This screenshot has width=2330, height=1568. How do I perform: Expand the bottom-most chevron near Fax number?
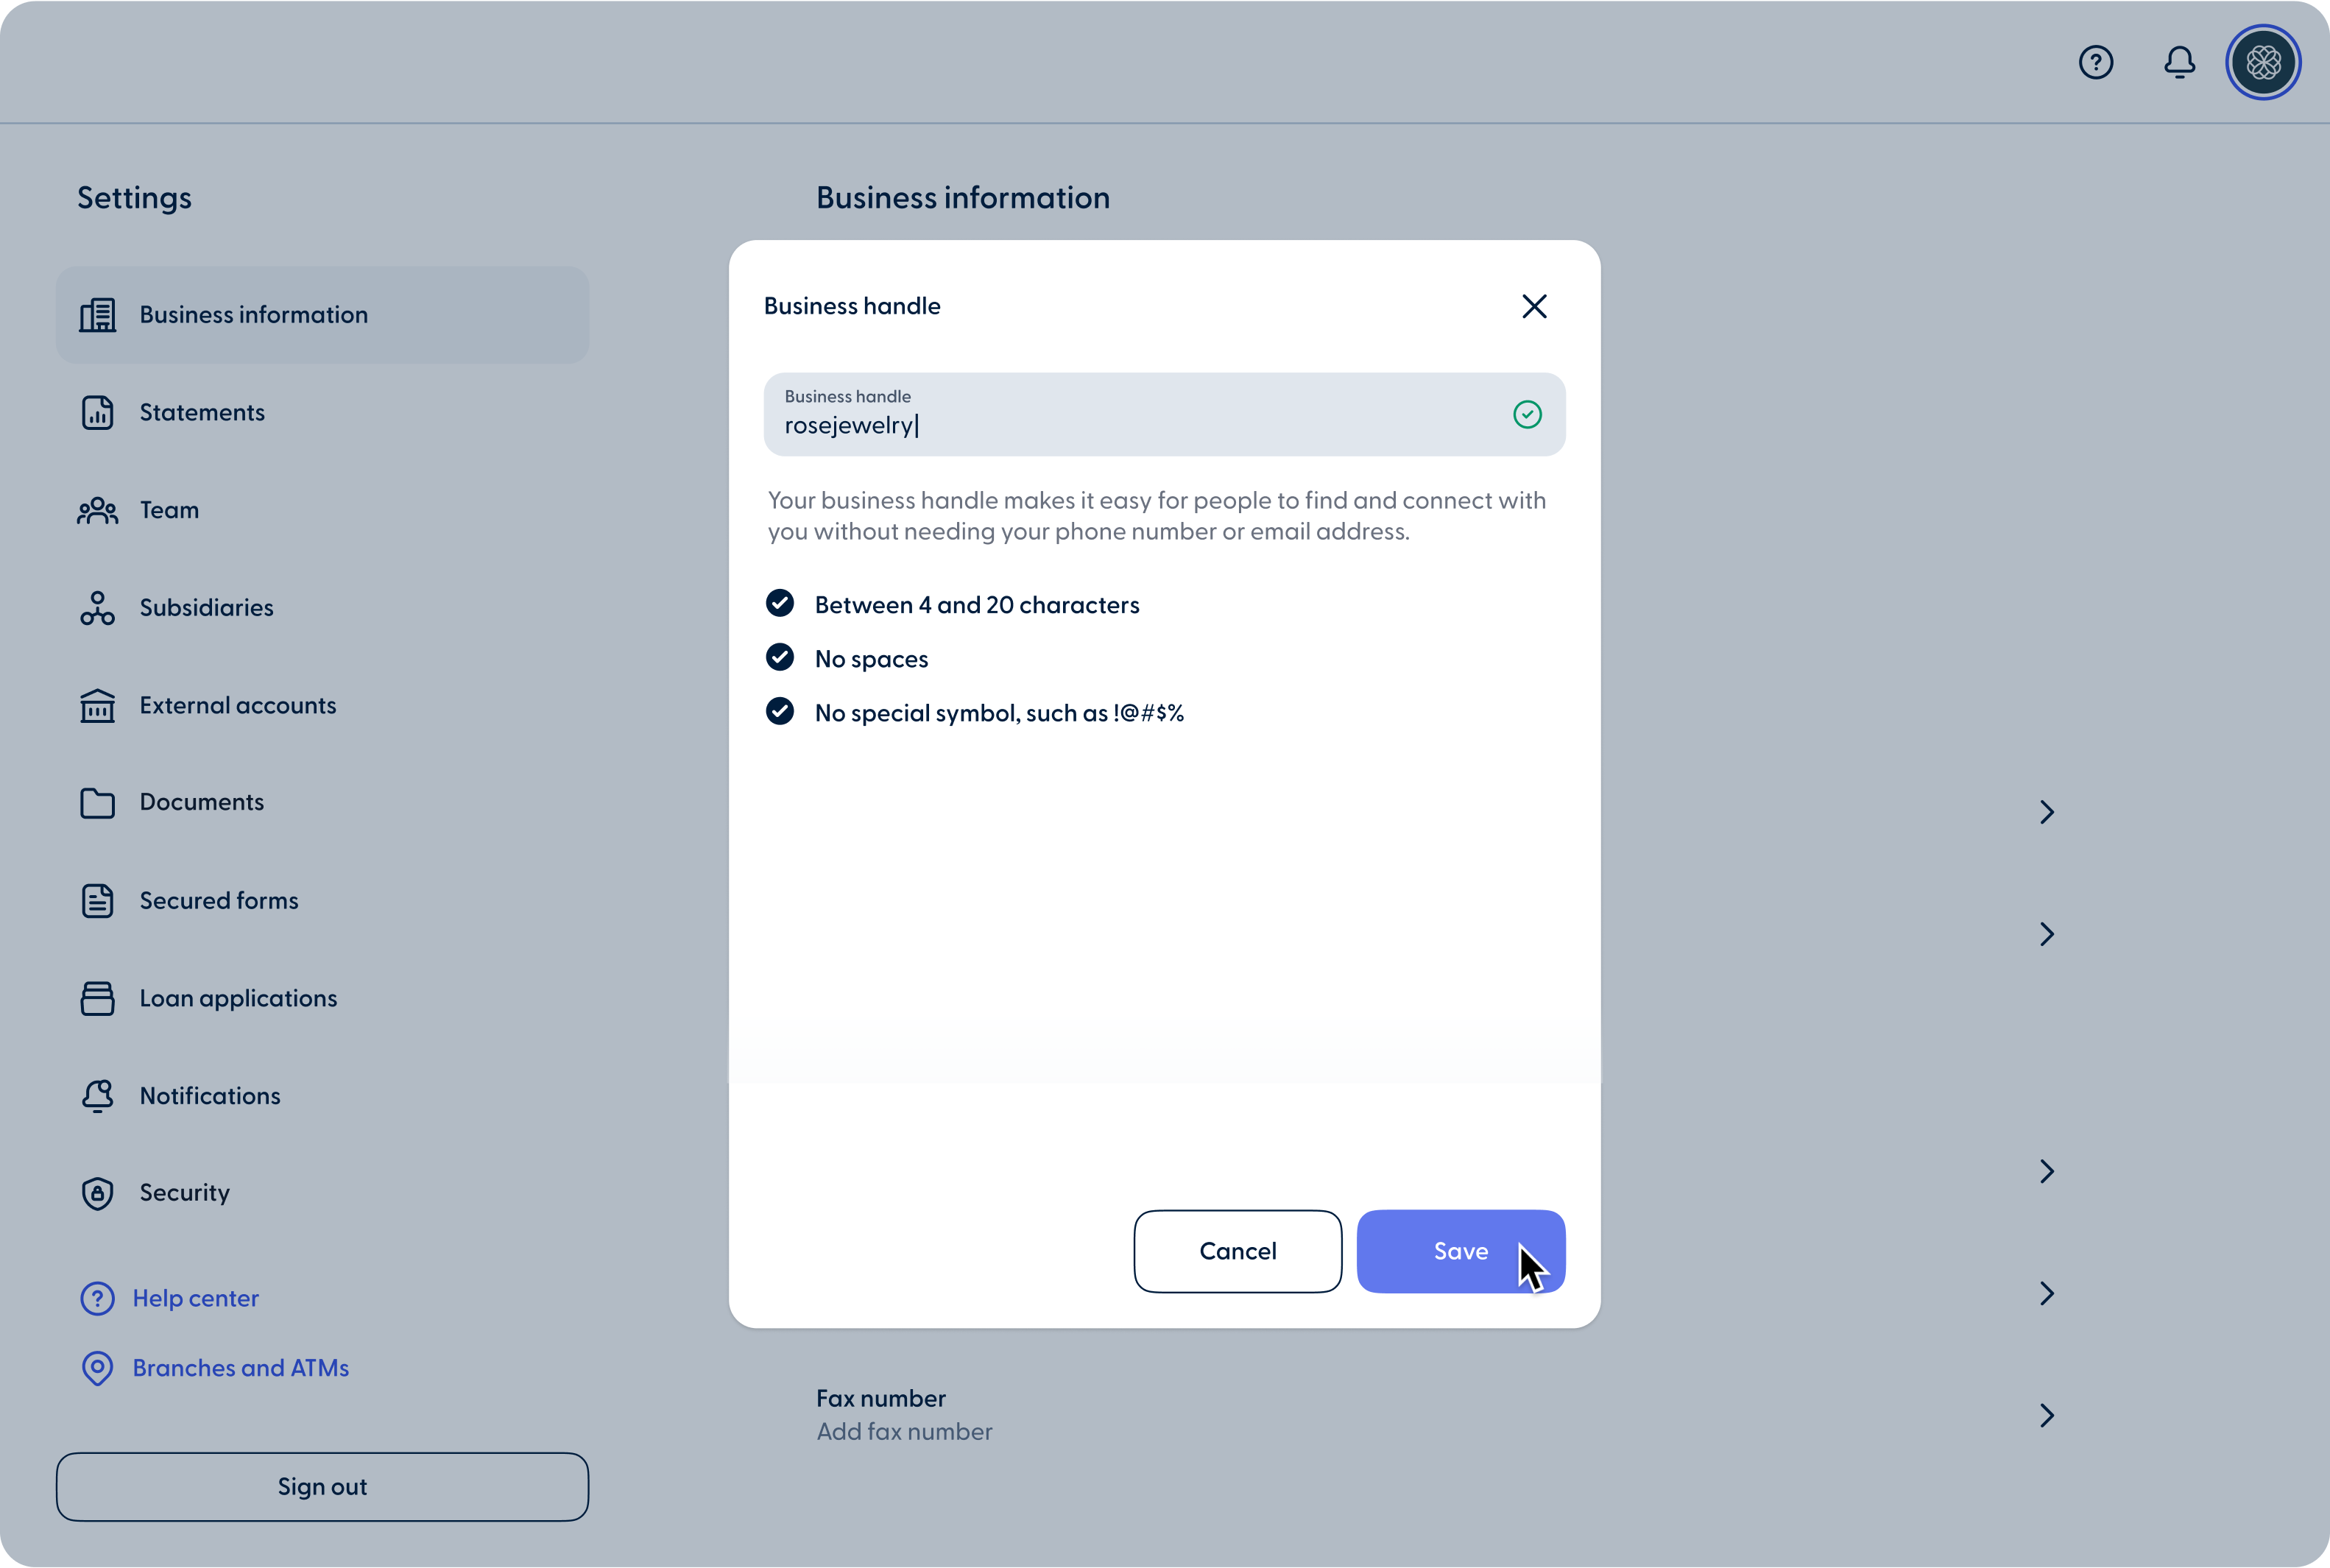click(2047, 1415)
